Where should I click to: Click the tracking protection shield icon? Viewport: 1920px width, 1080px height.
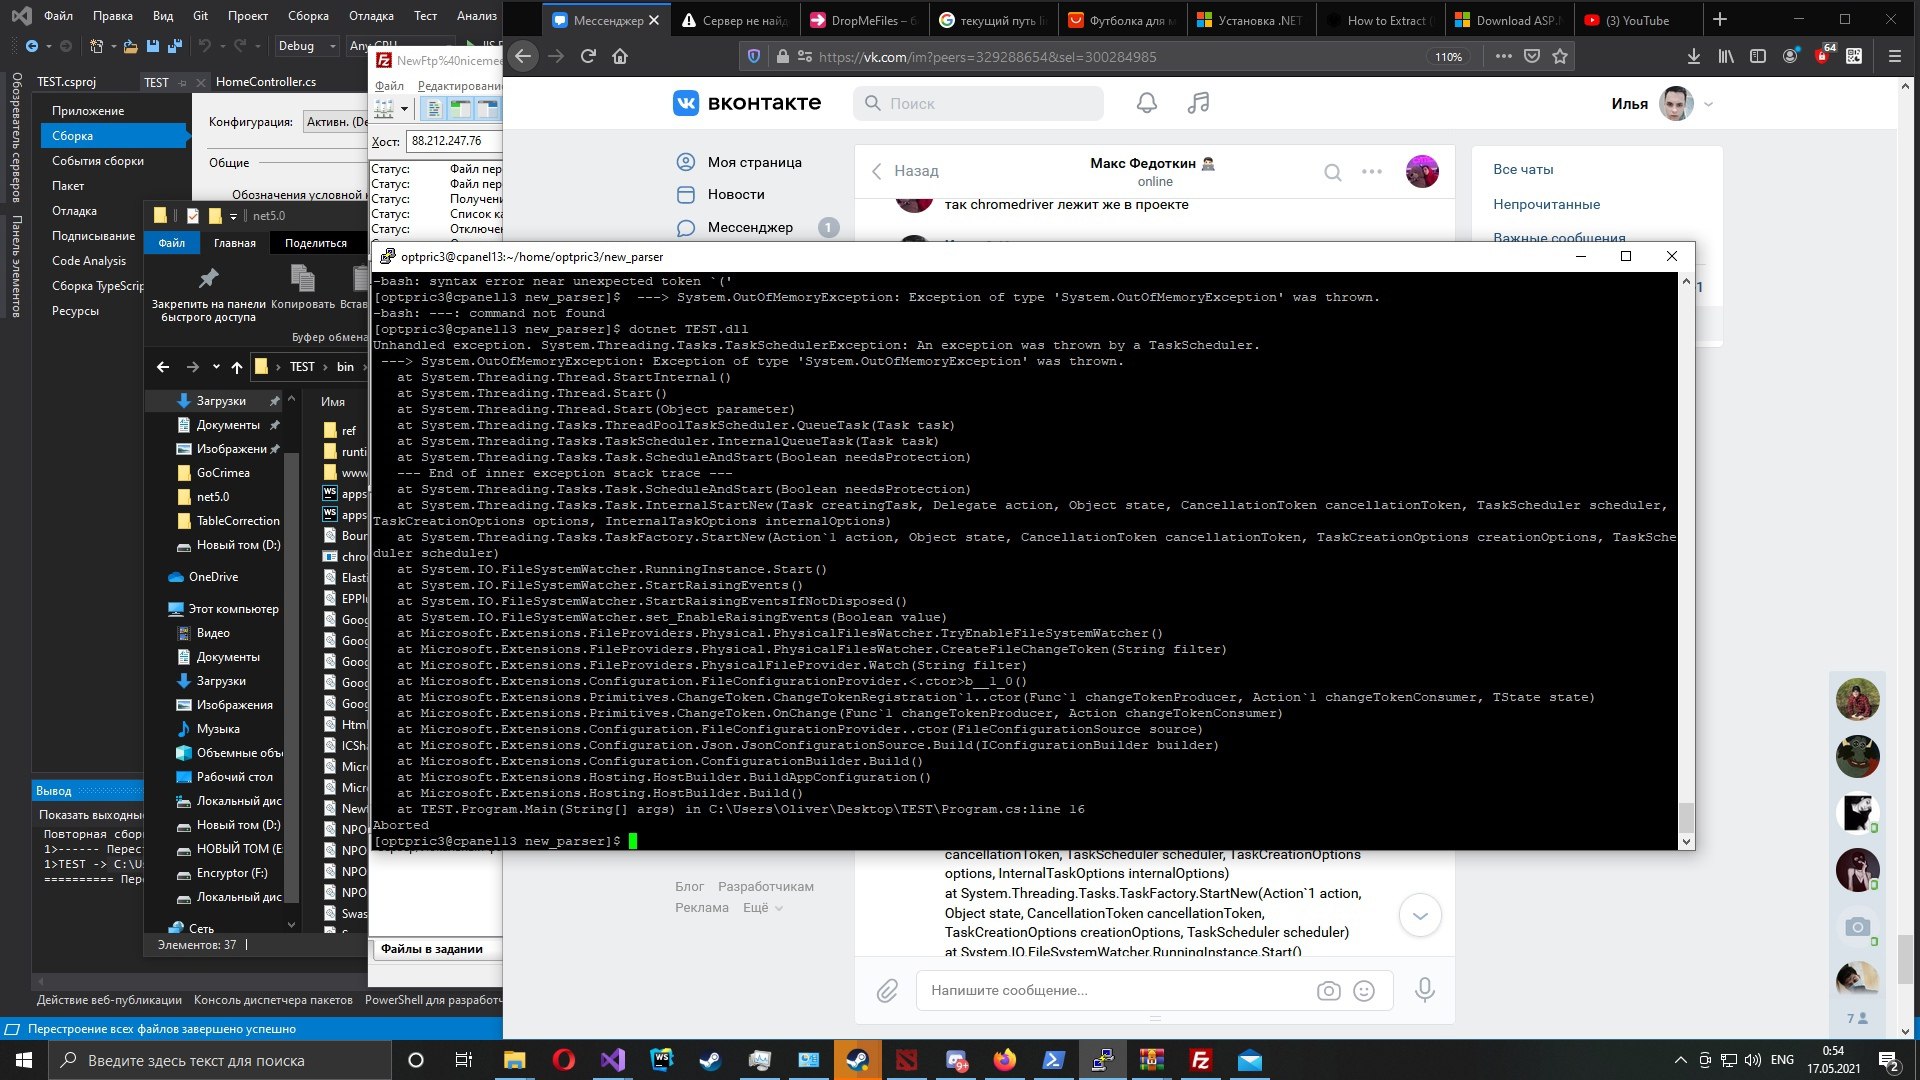point(754,57)
